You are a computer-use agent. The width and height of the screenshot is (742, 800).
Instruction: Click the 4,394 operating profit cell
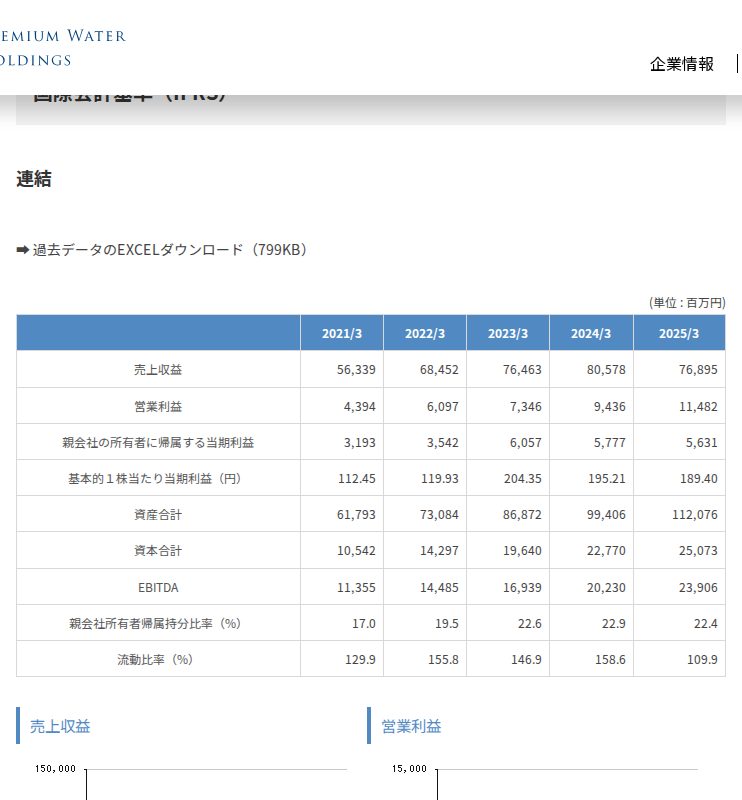coord(342,406)
